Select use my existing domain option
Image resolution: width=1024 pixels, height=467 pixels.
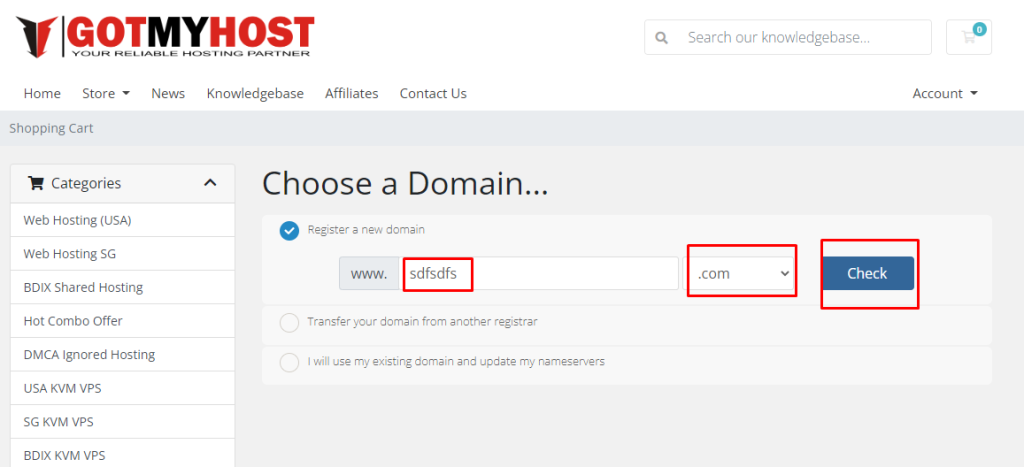point(289,362)
